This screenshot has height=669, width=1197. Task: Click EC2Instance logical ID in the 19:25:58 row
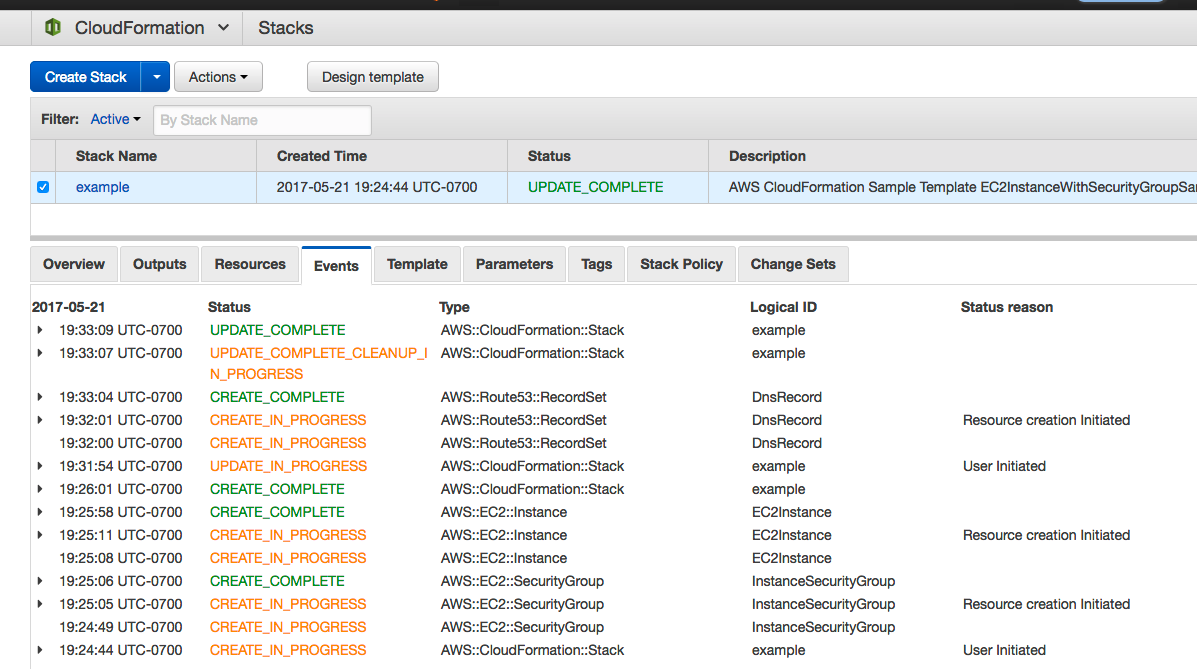(792, 512)
